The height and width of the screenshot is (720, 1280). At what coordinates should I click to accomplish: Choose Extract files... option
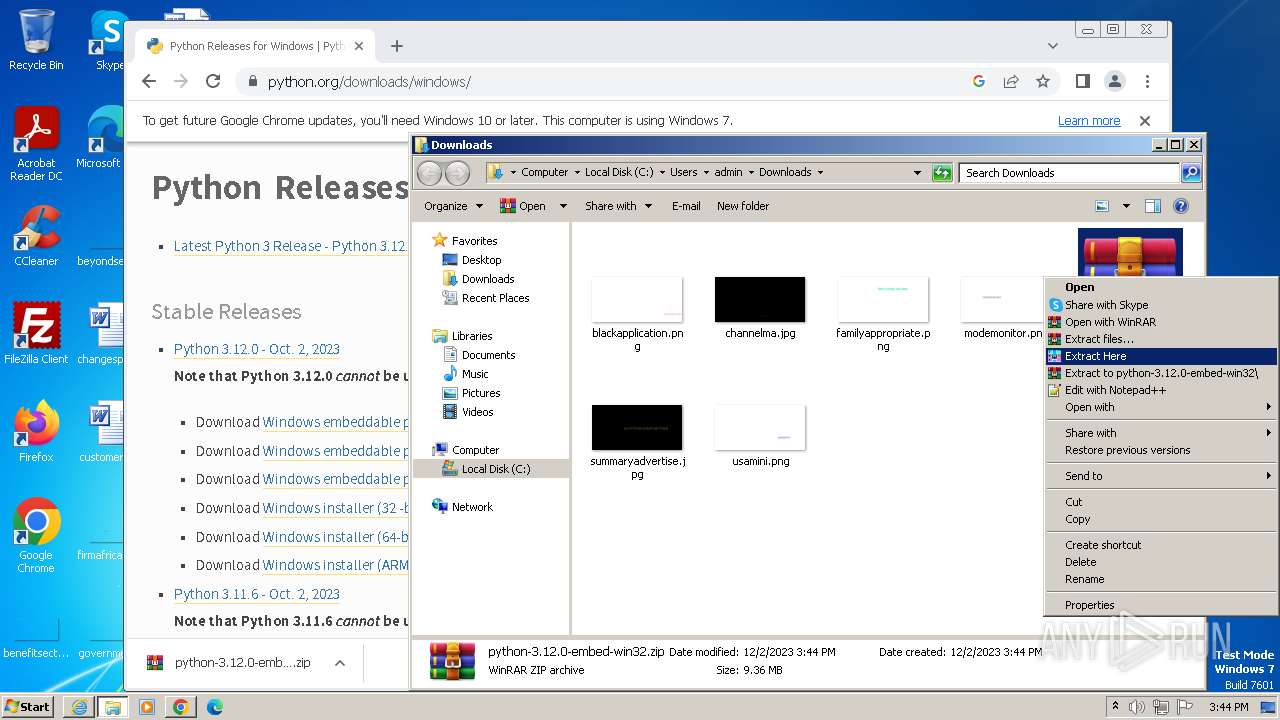tap(1161, 339)
